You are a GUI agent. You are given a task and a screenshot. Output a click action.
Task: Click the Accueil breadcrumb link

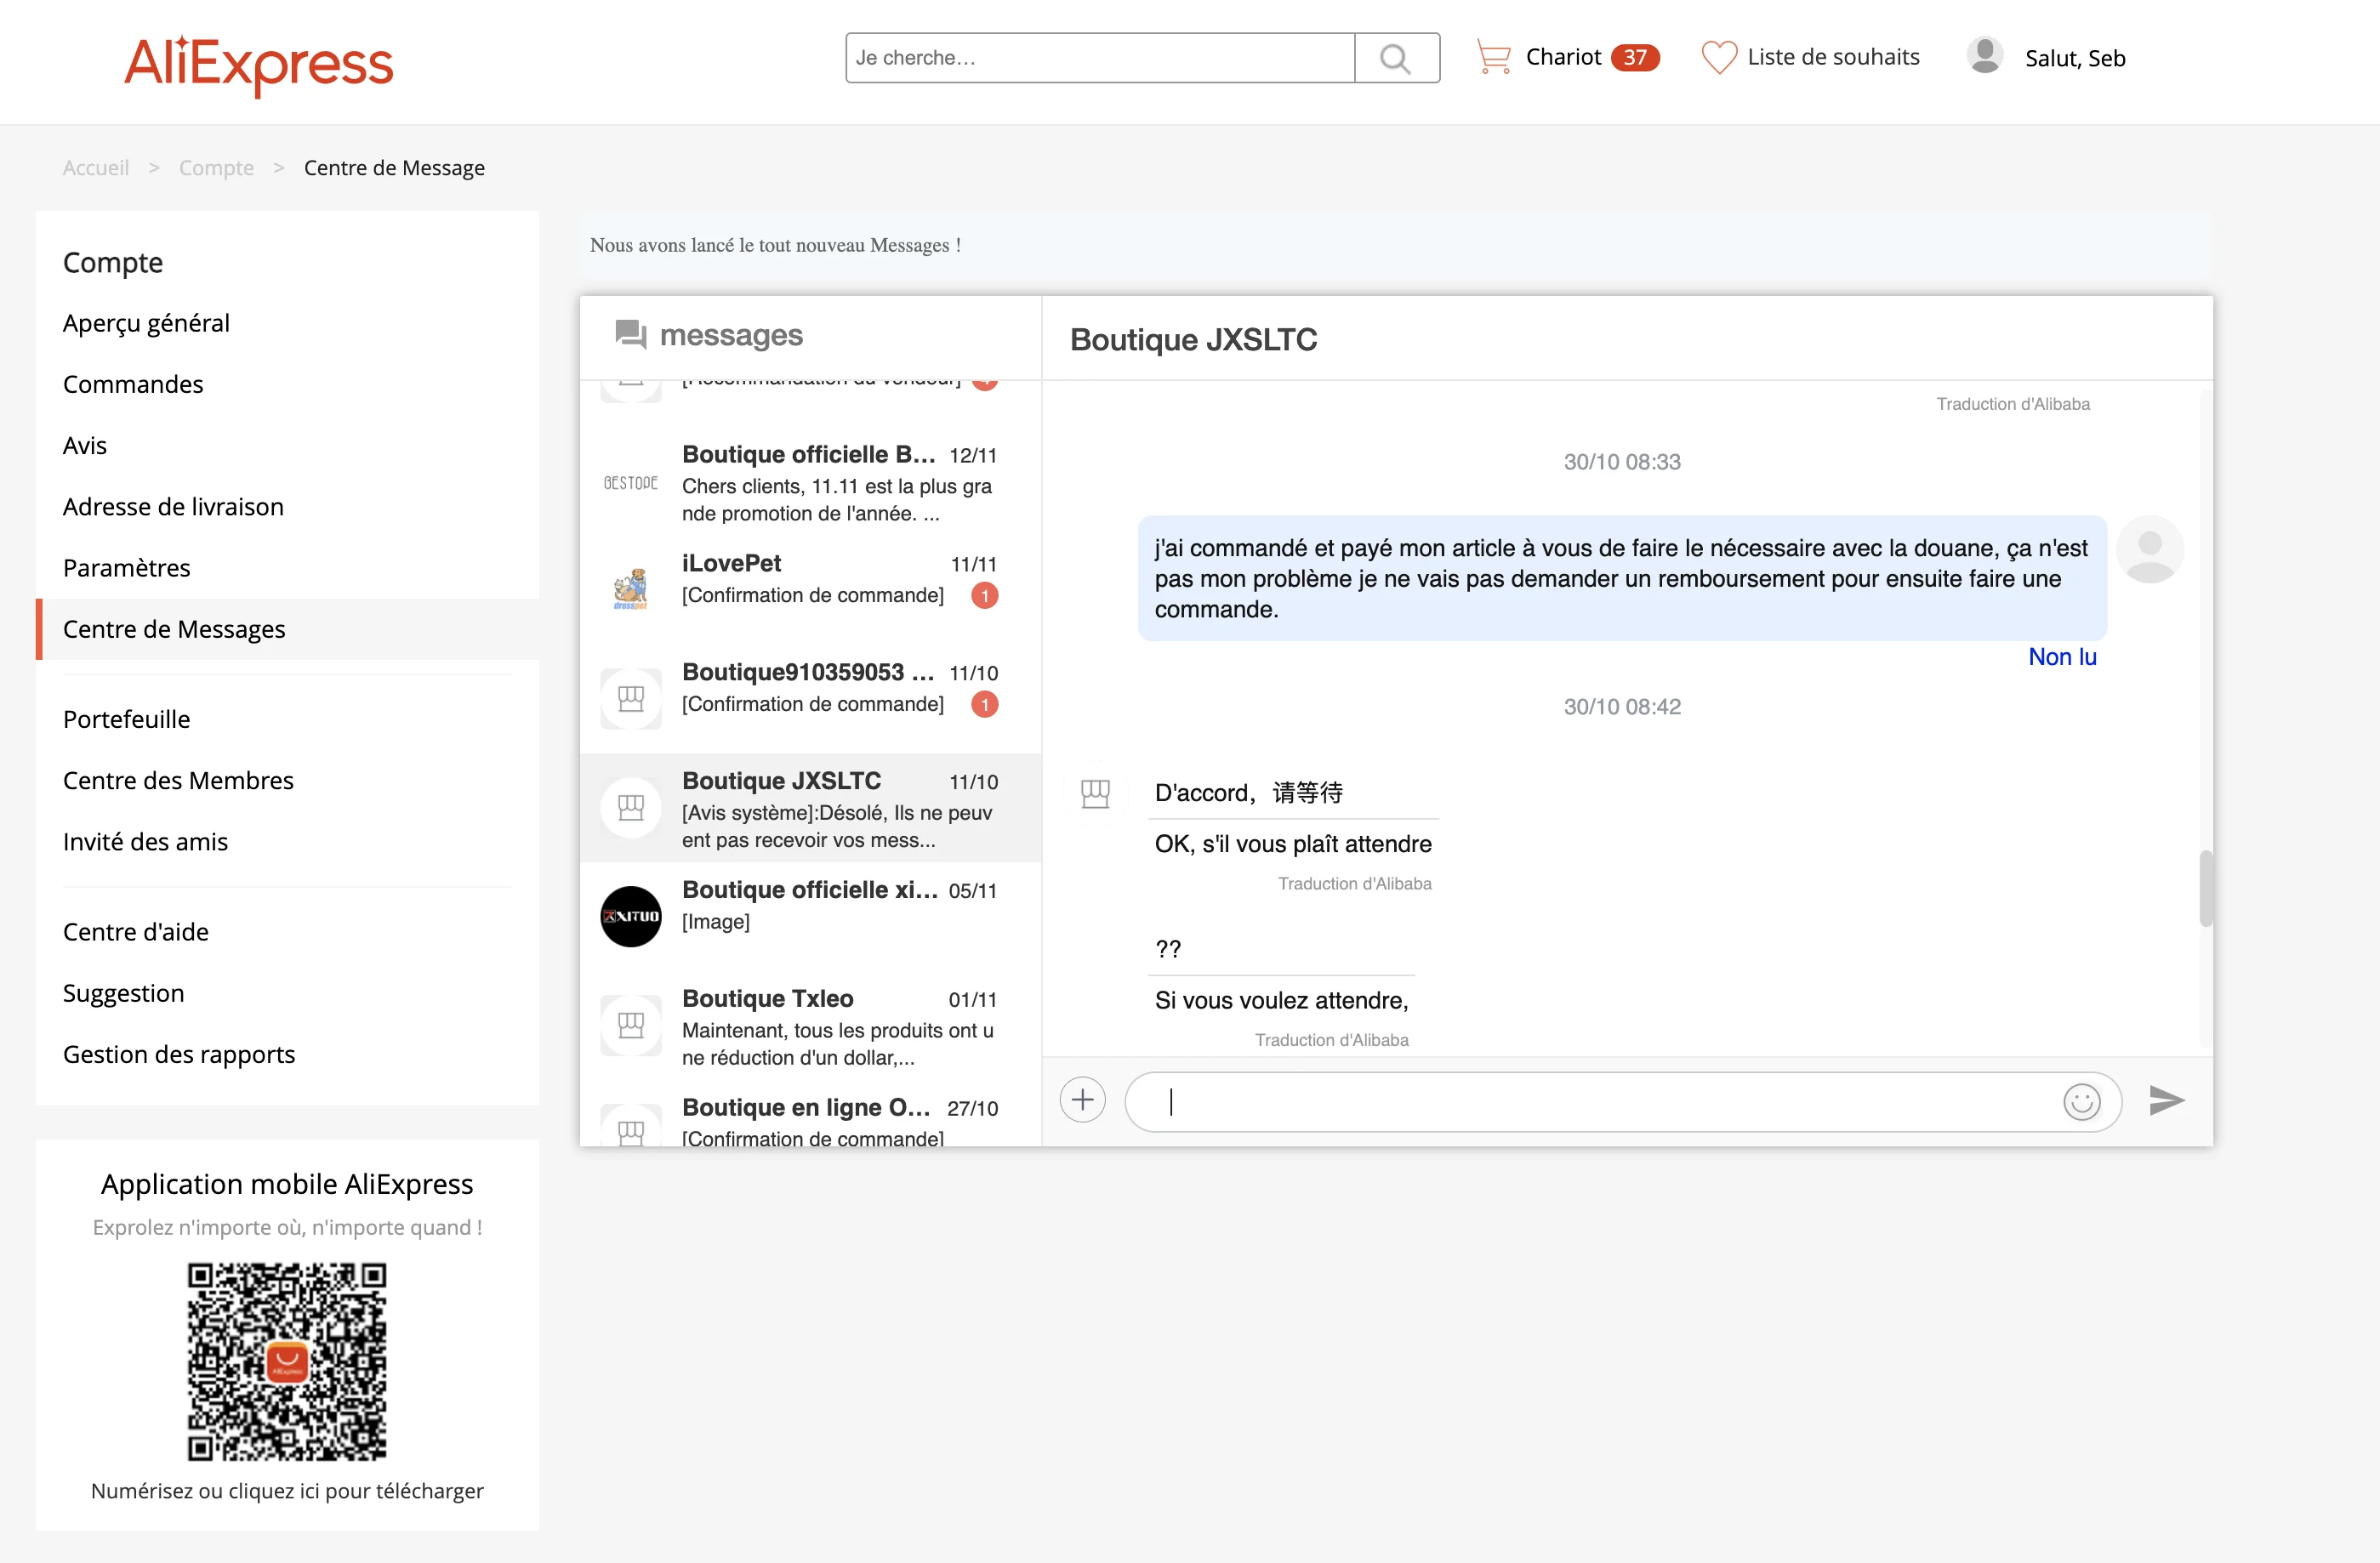tap(96, 168)
